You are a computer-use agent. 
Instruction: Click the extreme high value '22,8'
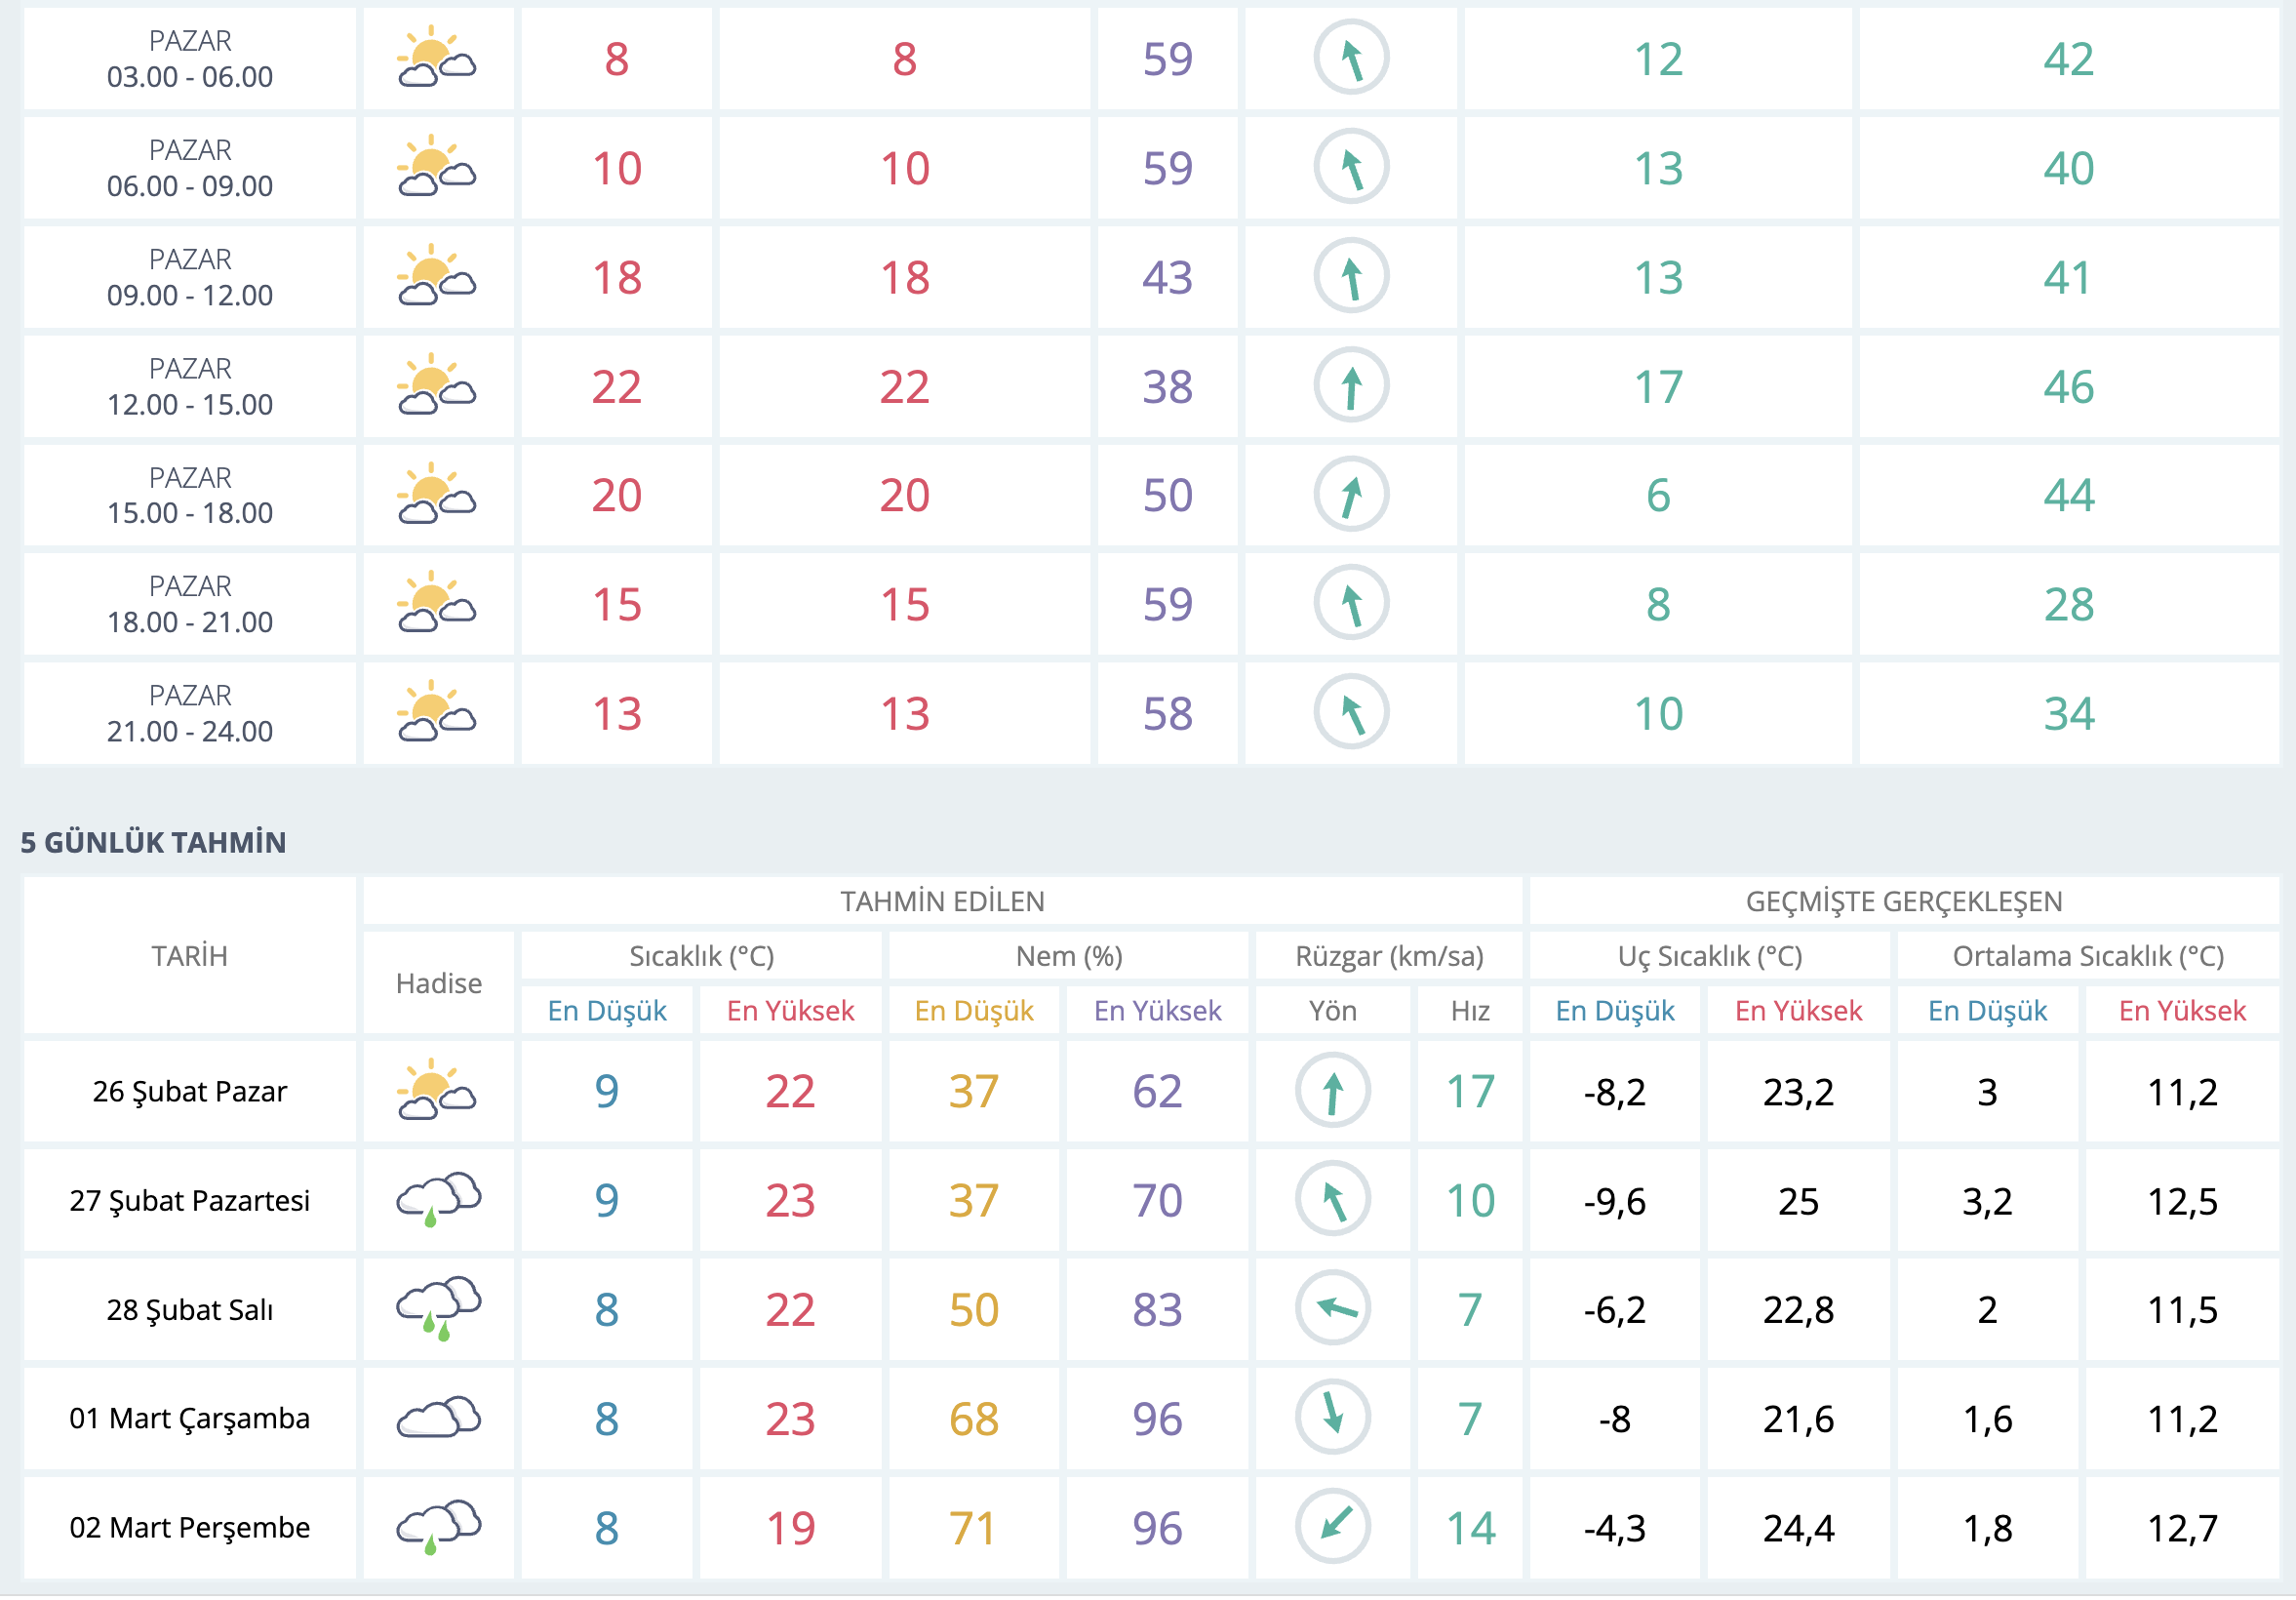click(x=1798, y=1310)
